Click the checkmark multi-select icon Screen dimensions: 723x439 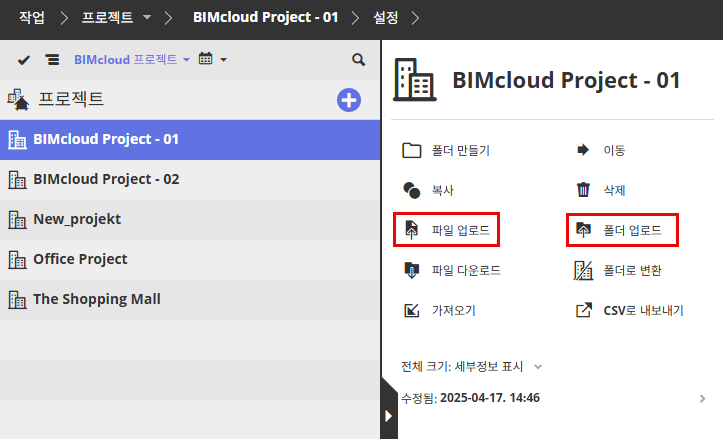24,60
